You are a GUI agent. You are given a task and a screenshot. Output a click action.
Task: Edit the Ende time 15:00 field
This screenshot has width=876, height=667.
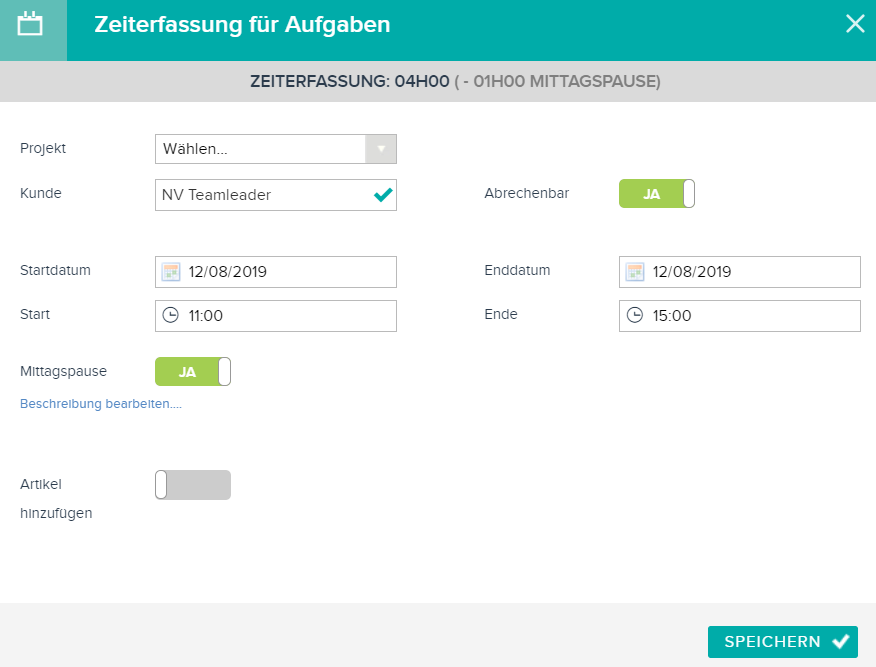740,316
